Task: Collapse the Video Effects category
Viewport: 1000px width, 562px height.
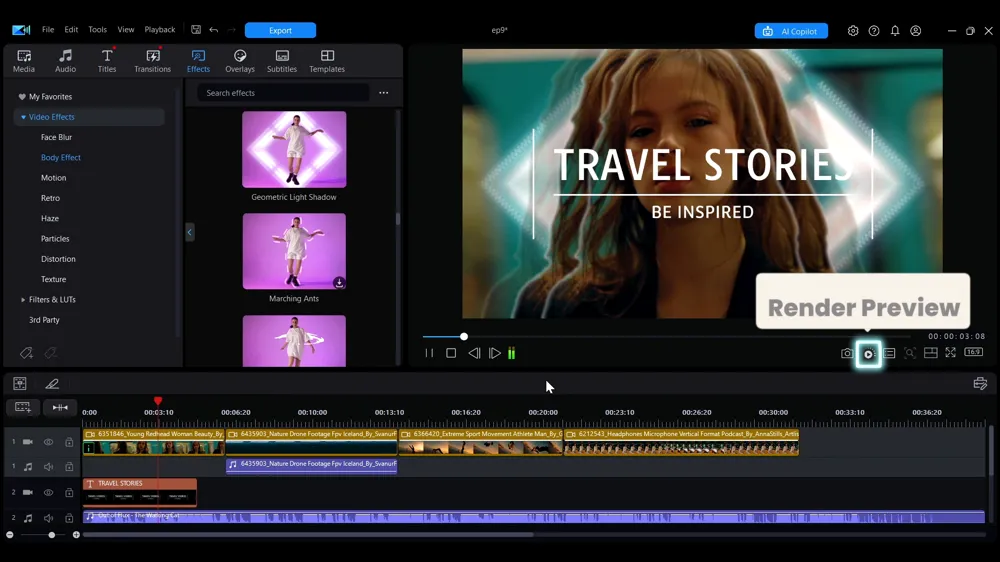Action: (x=23, y=117)
